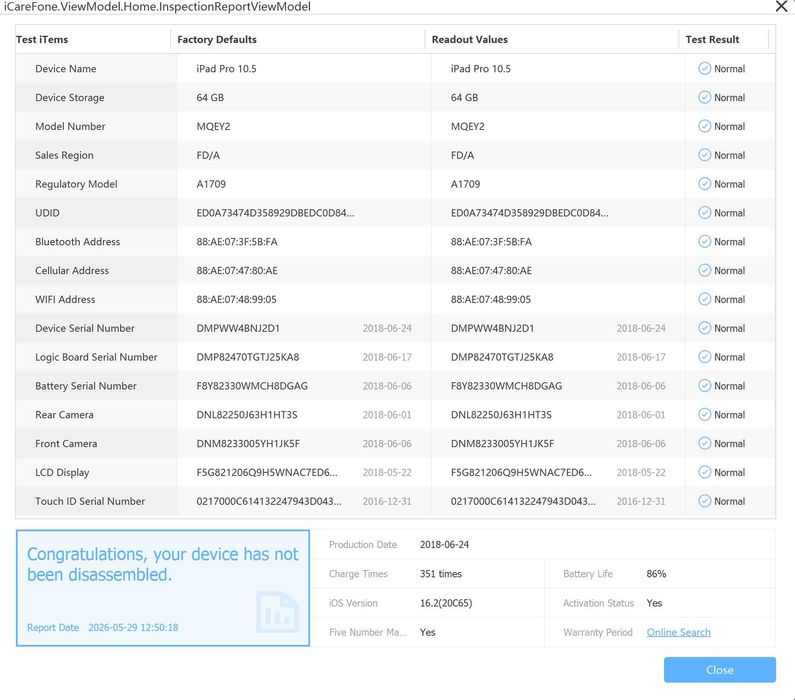795x700 pixels.
Task: Click the Report Date timestamp text
Action: [x=133, y=628]
